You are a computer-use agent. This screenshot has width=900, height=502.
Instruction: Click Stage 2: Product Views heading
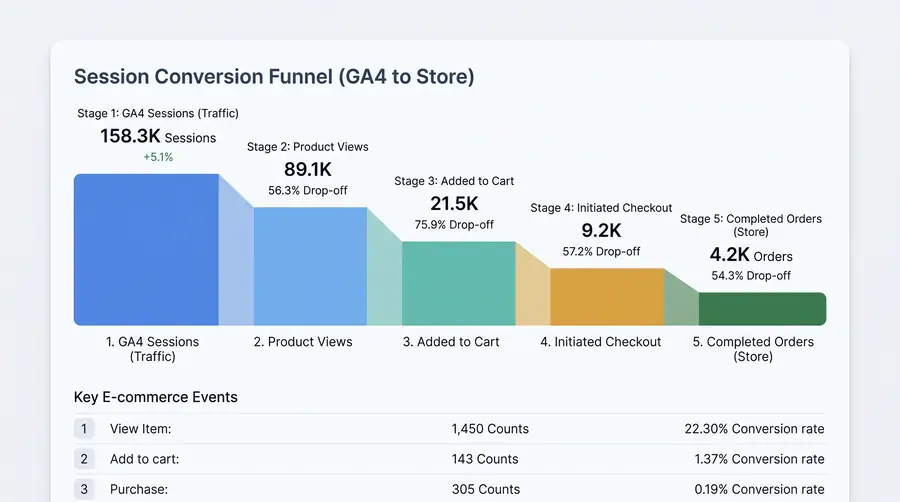(x=308, y=147)
